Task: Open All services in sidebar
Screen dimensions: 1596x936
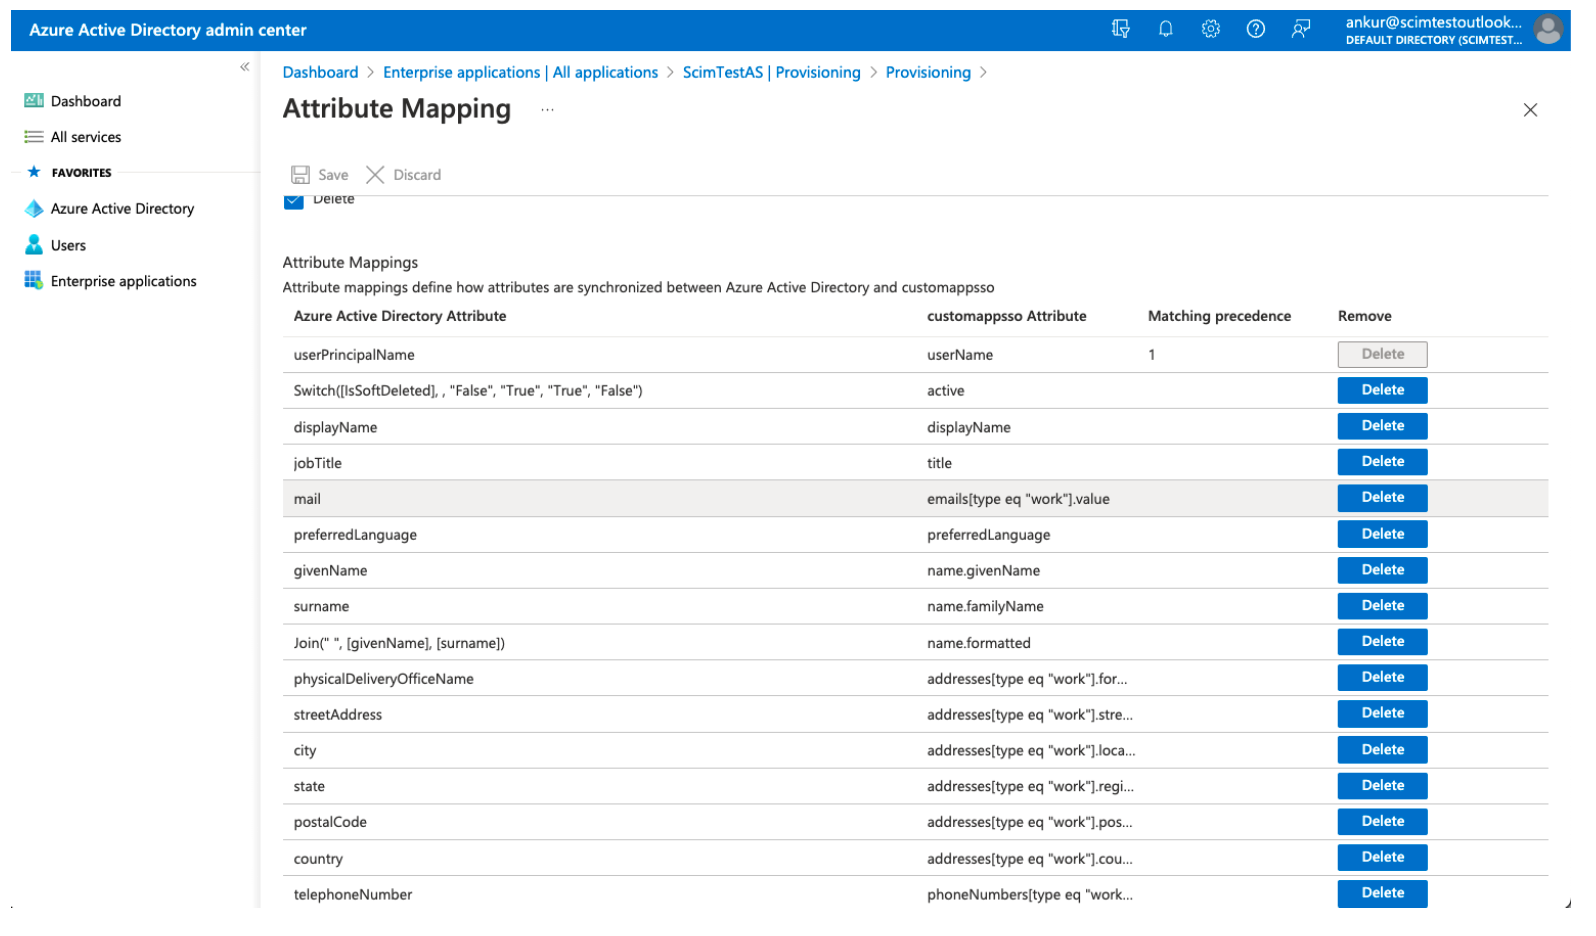Action: tap(86, 138)
